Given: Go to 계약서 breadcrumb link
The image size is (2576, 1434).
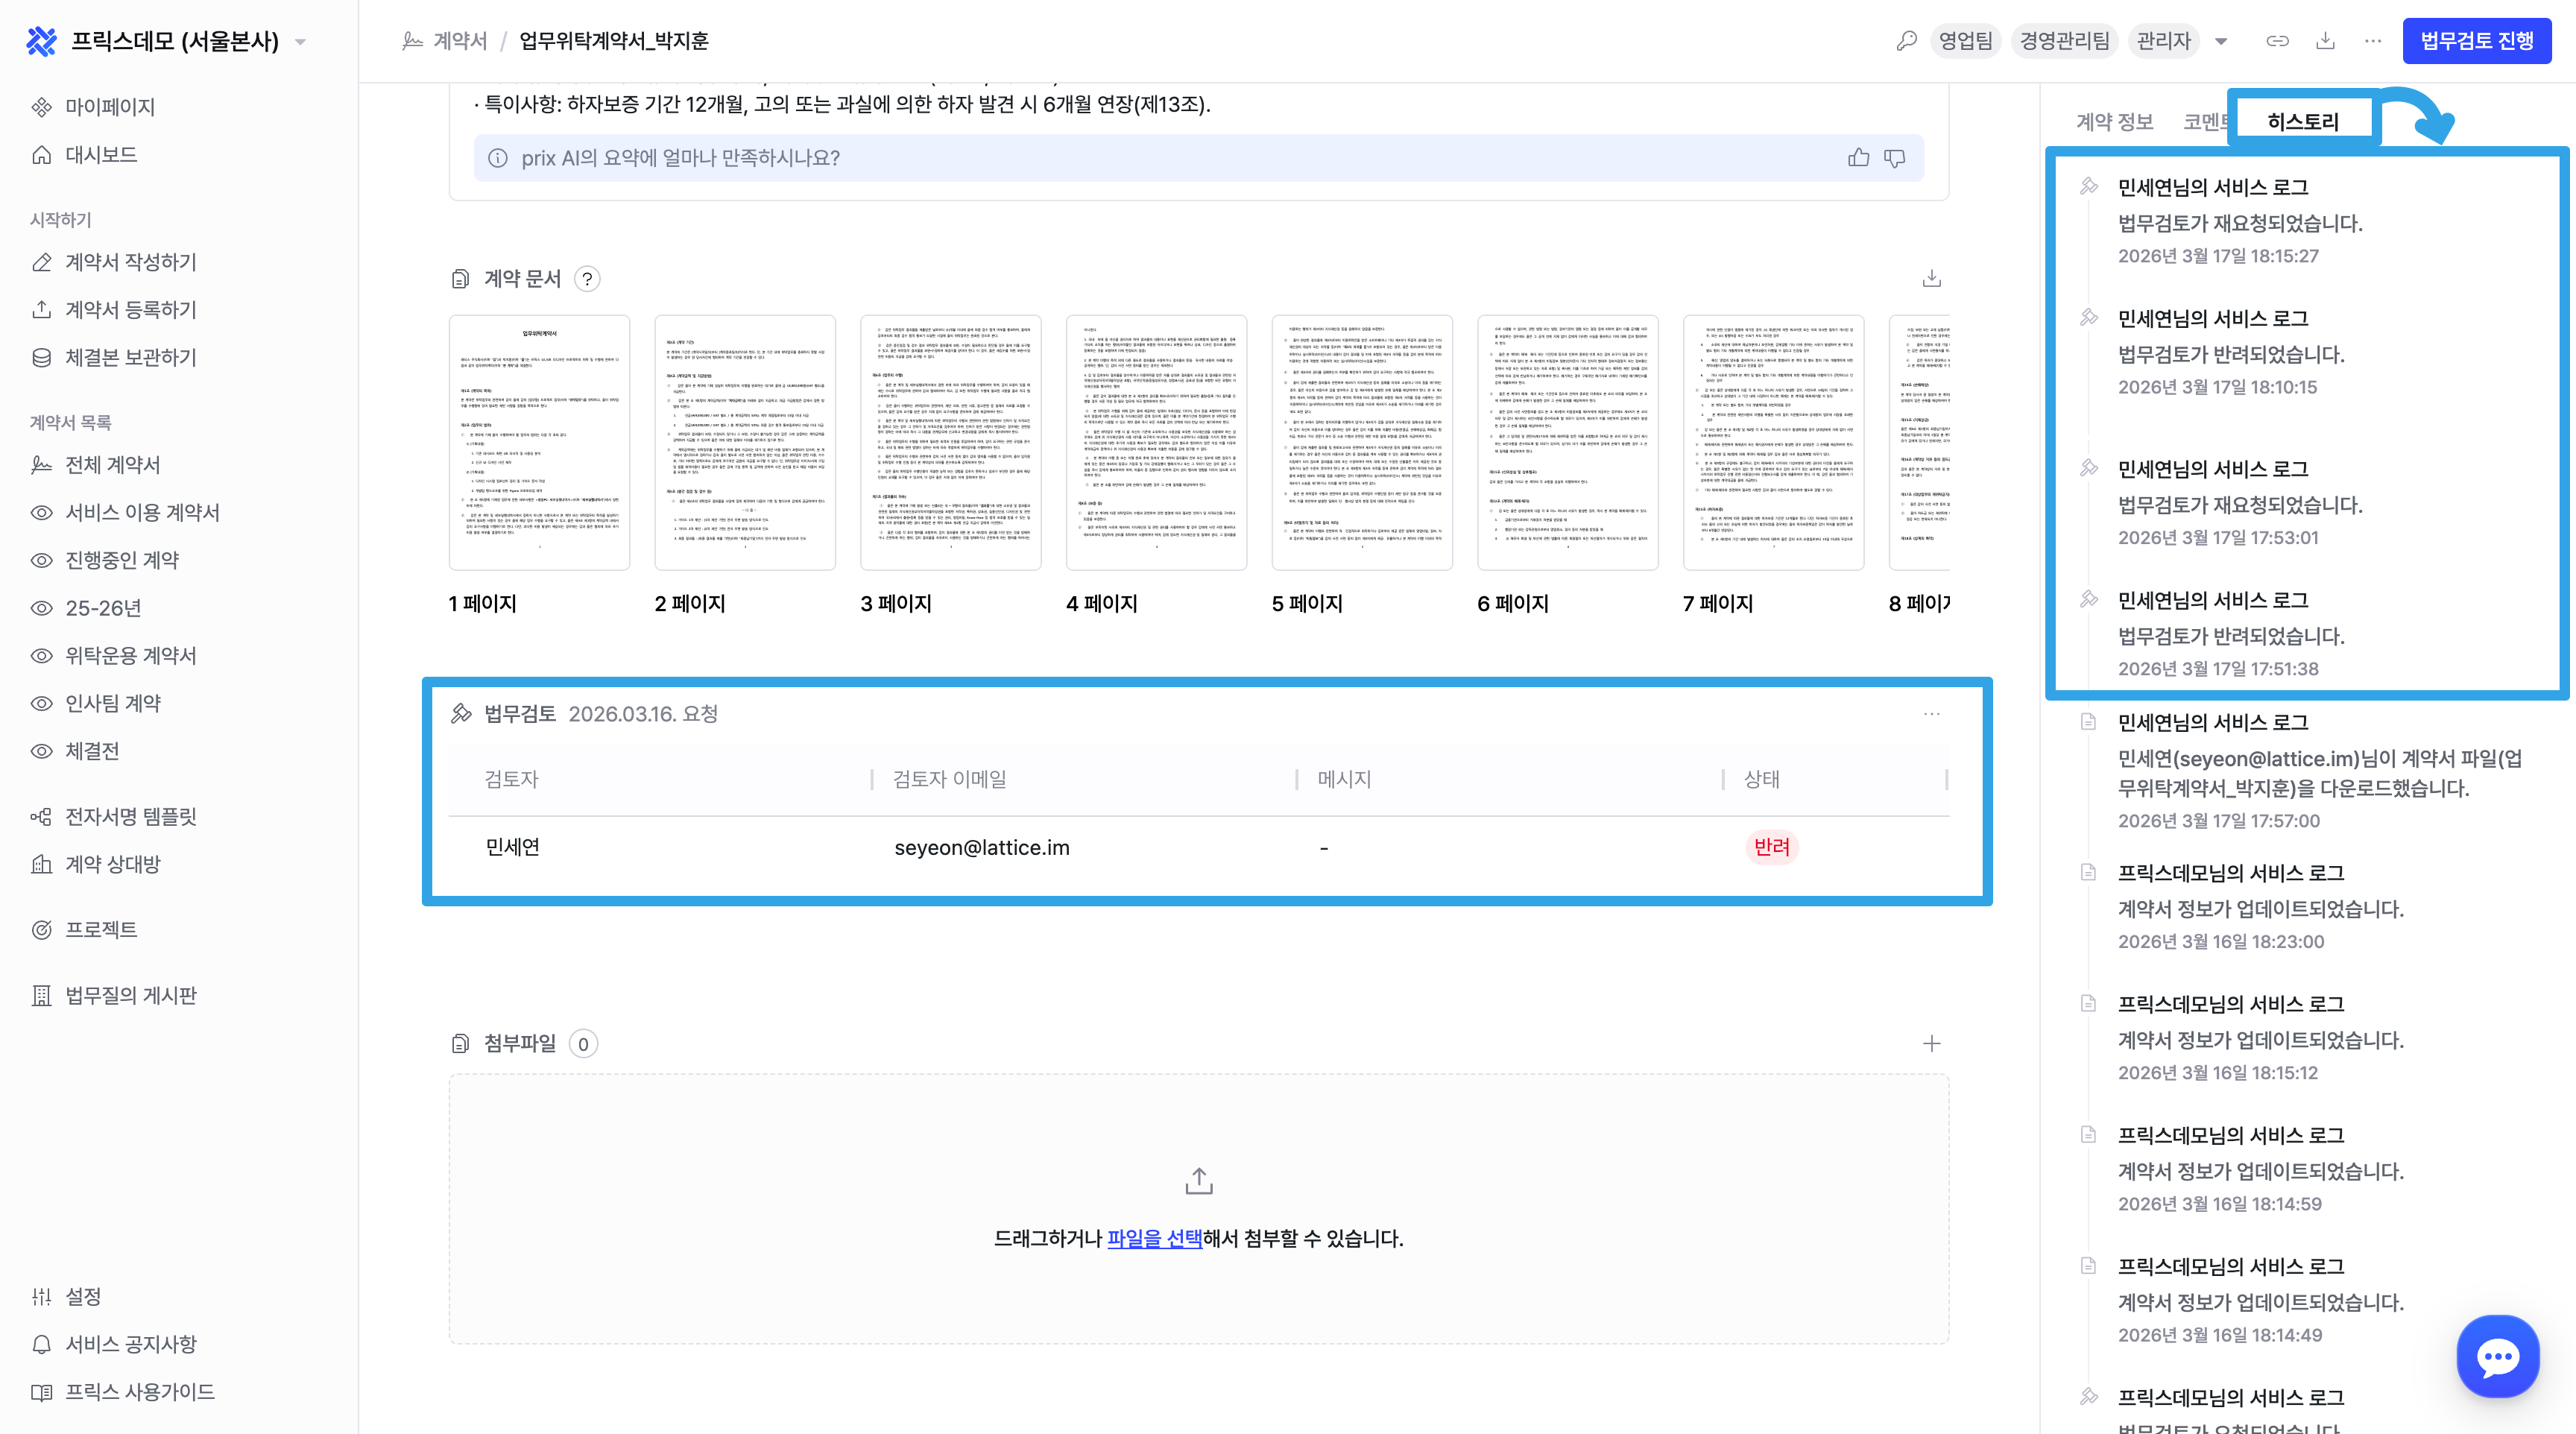Looking at the screenshot, I should (459, 41).
